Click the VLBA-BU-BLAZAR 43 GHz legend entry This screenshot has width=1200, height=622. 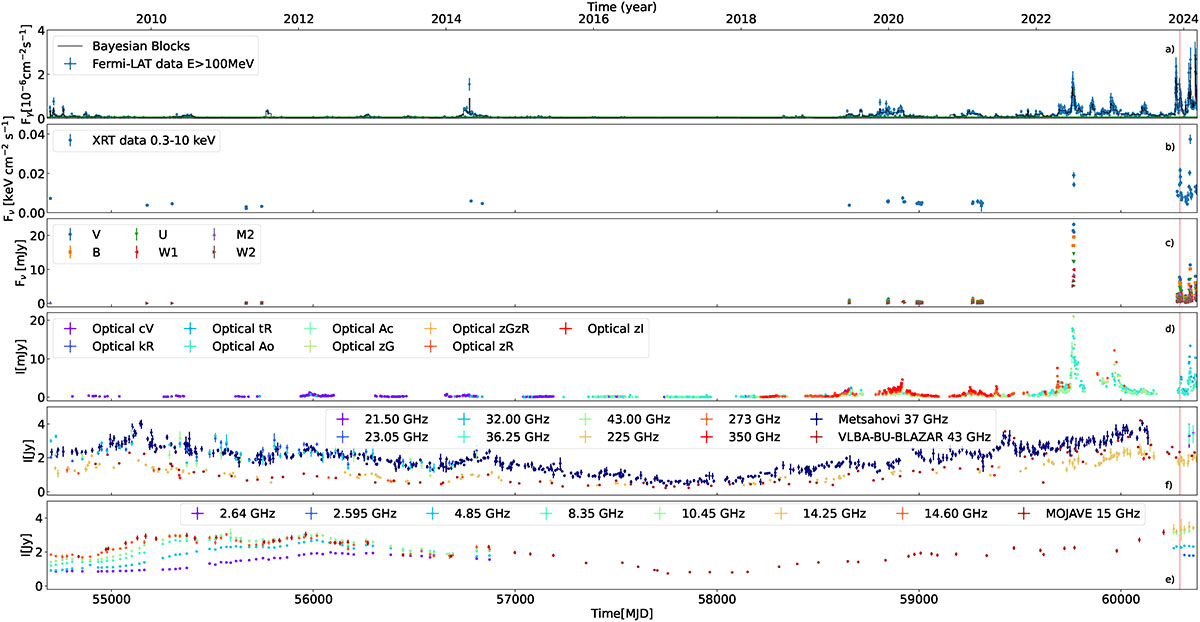click(906, 437)
